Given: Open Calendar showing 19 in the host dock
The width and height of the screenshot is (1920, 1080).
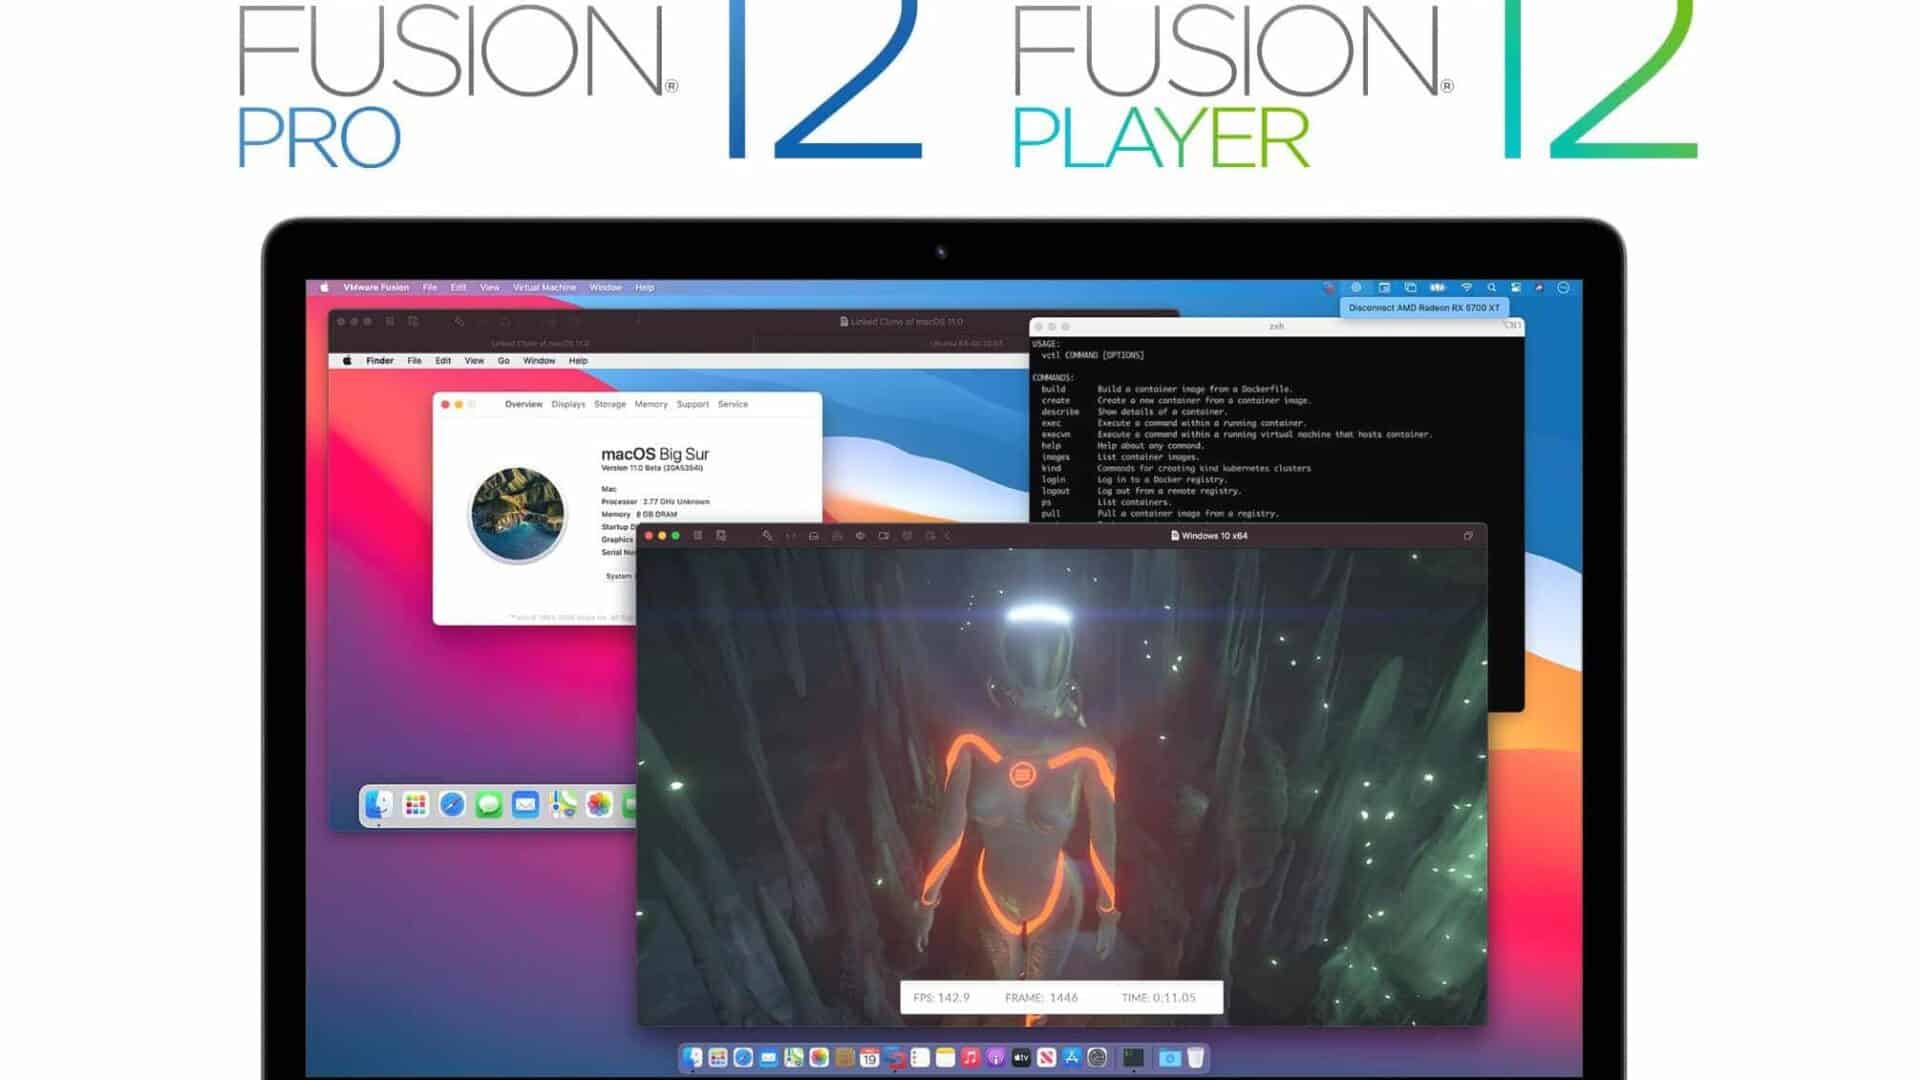Looking at the screenshot, I should [869, 1057].
